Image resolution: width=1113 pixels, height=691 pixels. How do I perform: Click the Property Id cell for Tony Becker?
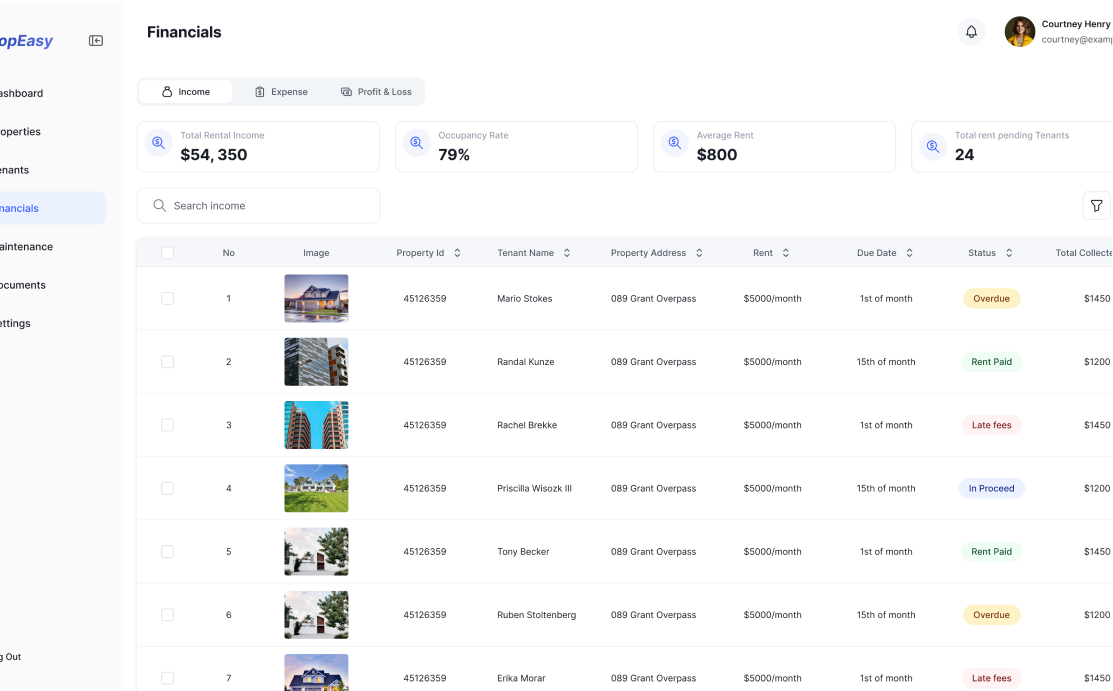click(424, 551)
